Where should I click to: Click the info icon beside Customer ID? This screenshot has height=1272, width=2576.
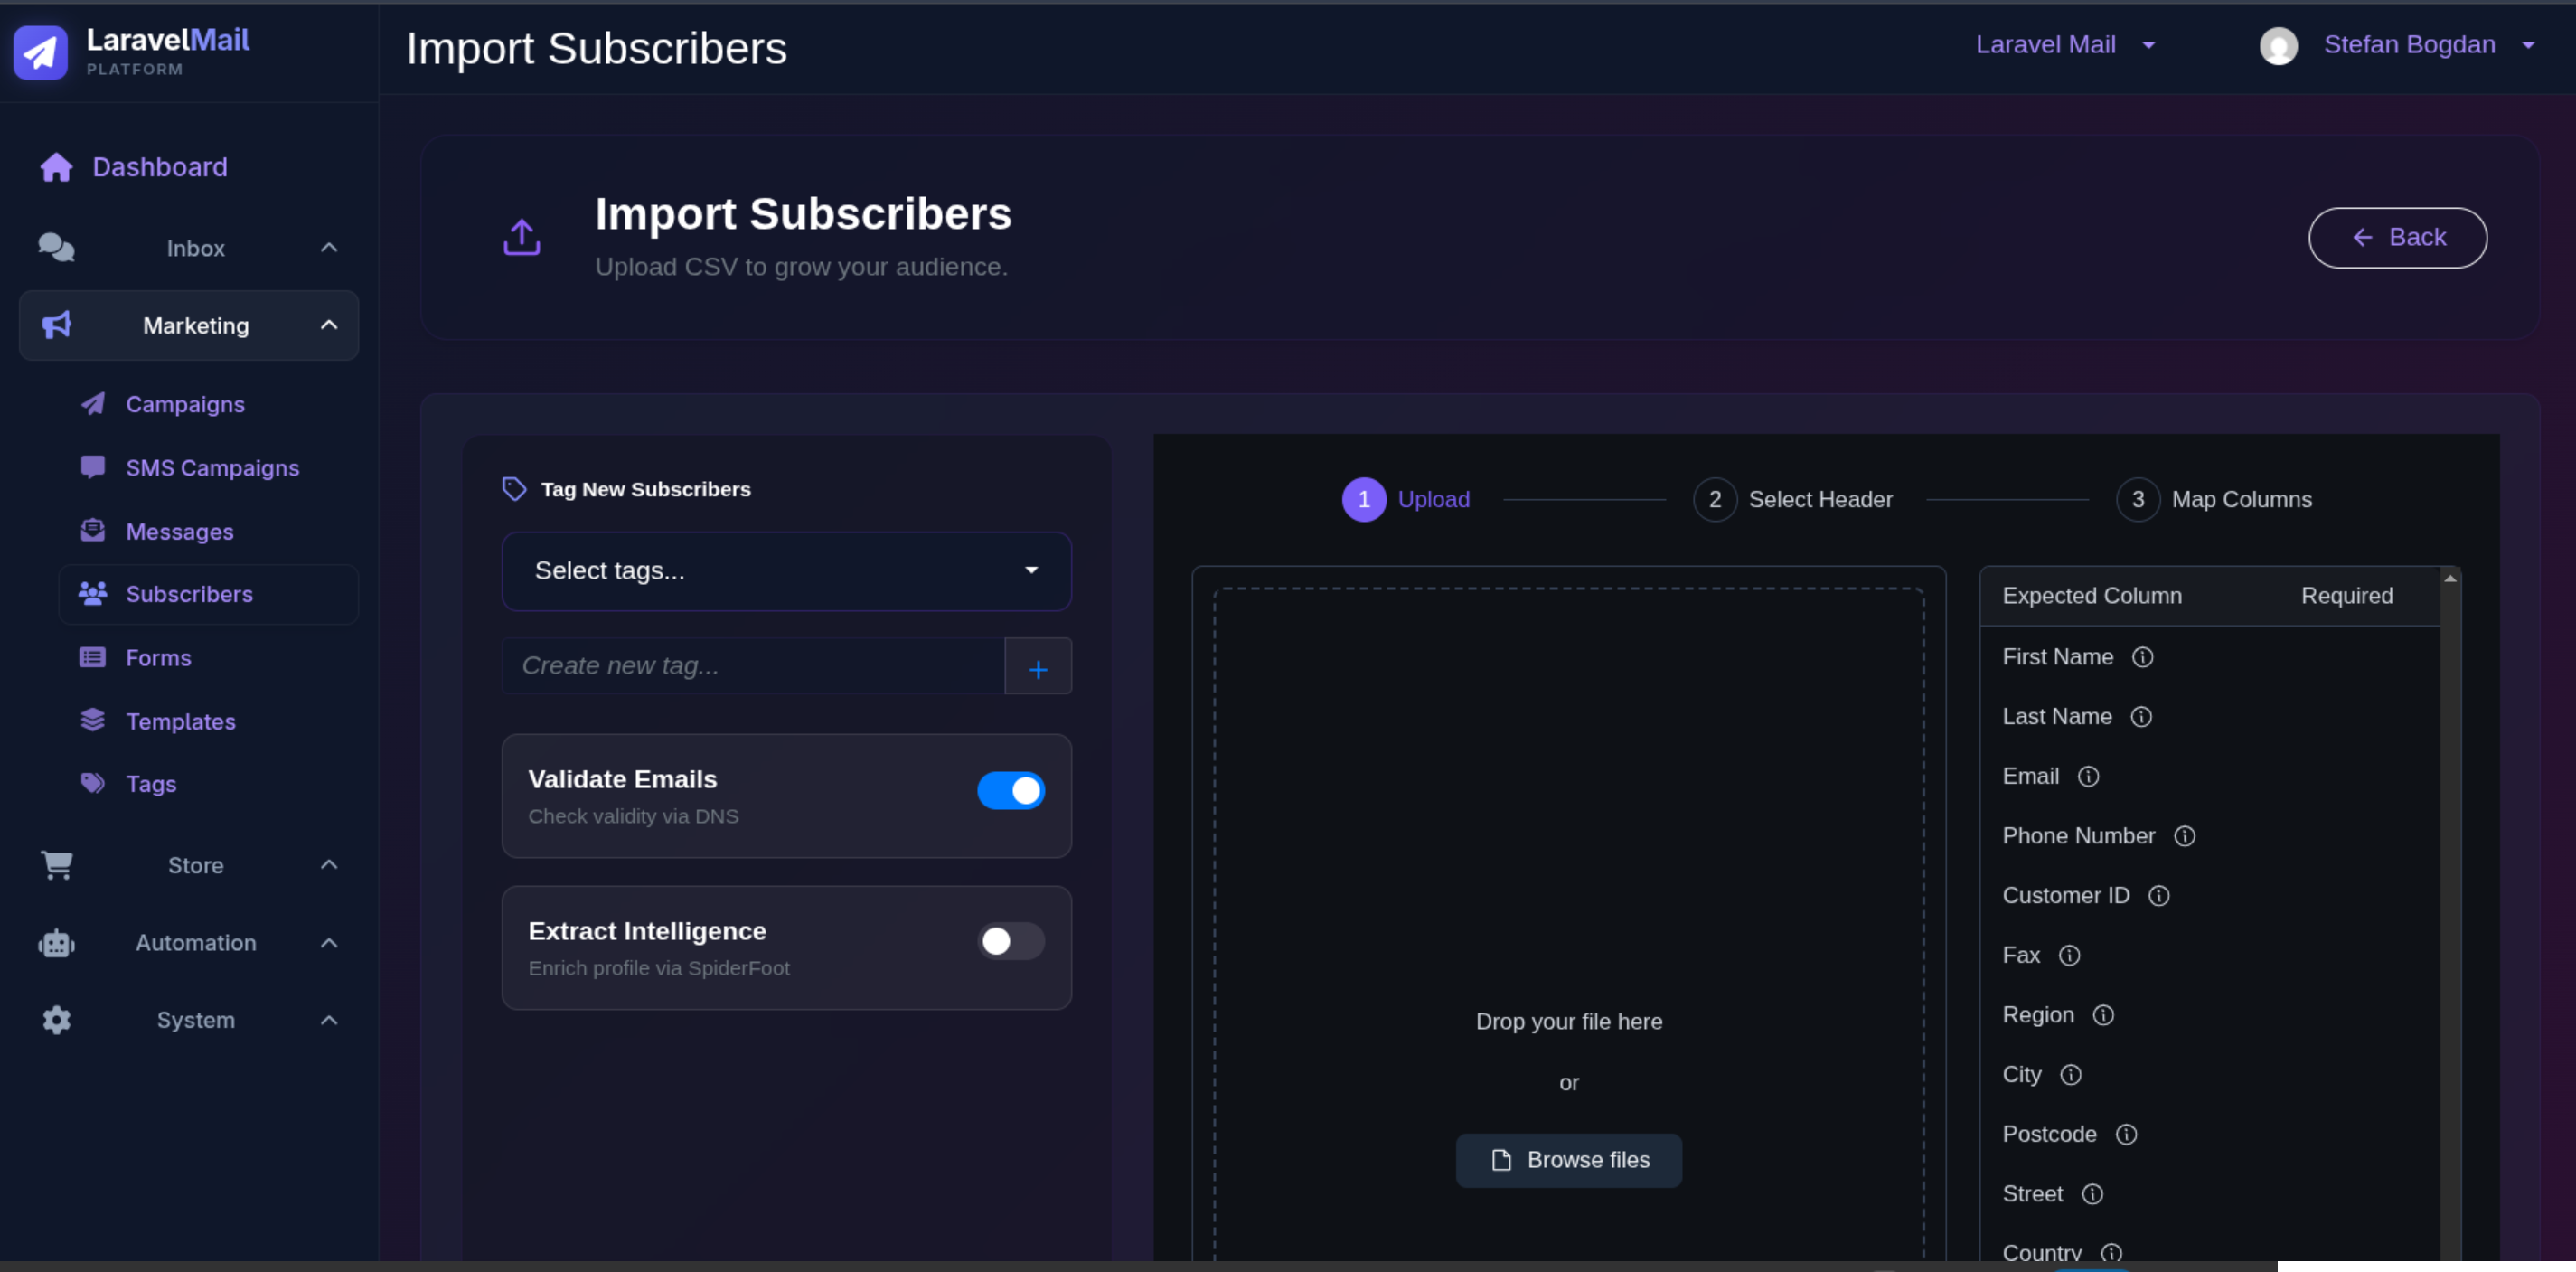(x=2159, y=896)
